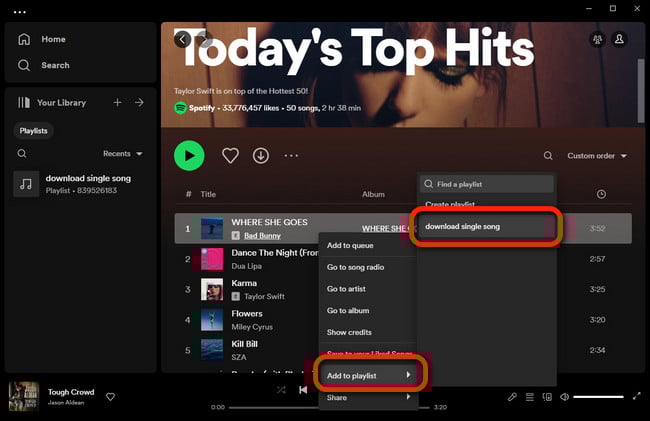
Task: Toggle shuffle playback
Action: [281, 390]
